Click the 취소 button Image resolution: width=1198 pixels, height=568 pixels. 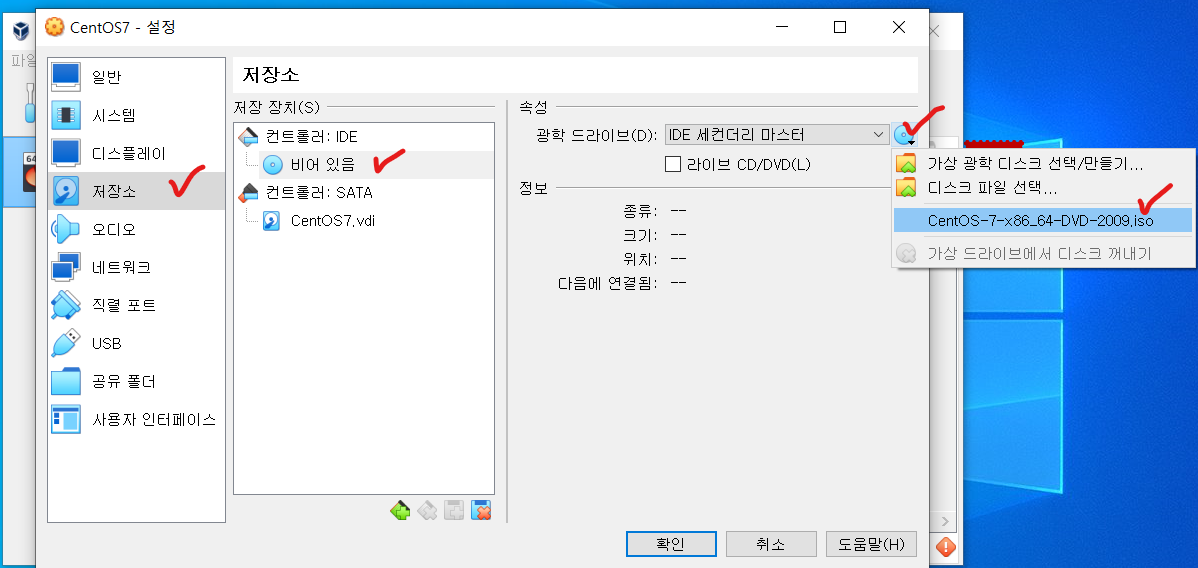[x=771, y=544]
